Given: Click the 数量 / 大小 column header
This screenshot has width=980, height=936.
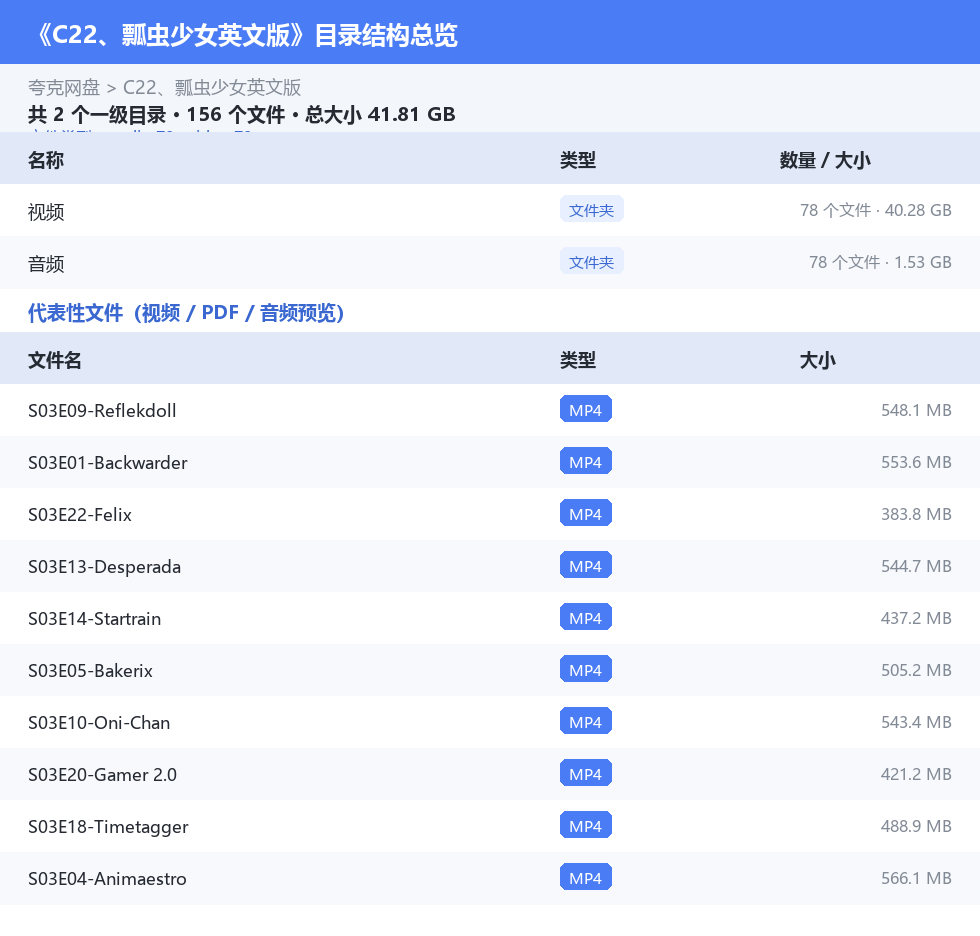Looking at the screenshot, I should pos(825,161).
